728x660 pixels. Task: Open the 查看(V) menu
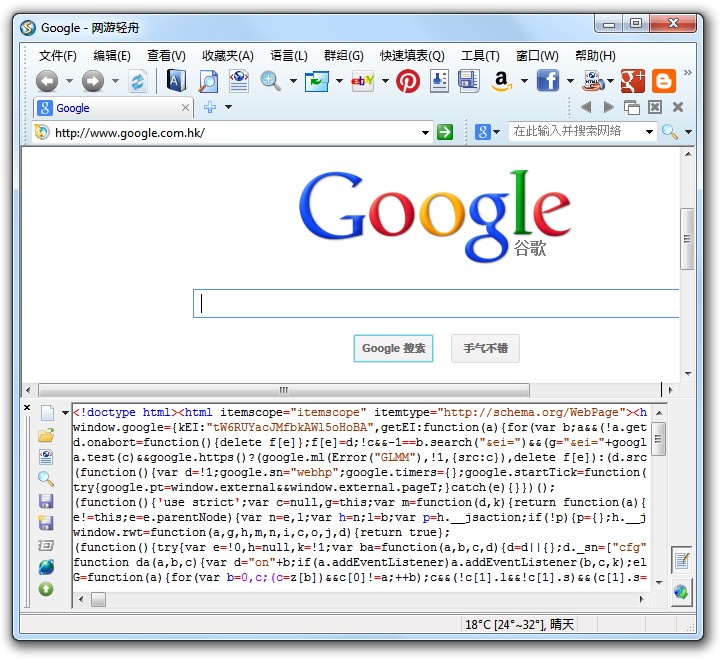coord(166,56)
